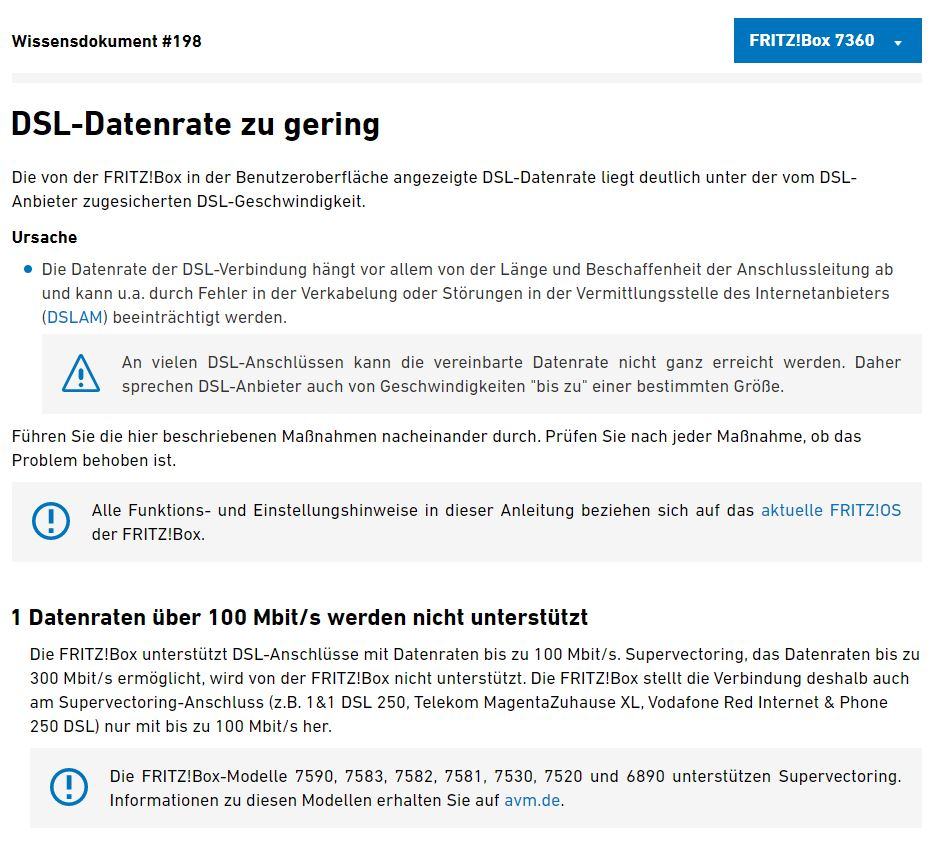The height and width of the screenshot is (843, 937).
Task: Click the text 'Die FRITZ!Box-Modelle 7590, 7583, 7582'
Action: pos(505,788)
